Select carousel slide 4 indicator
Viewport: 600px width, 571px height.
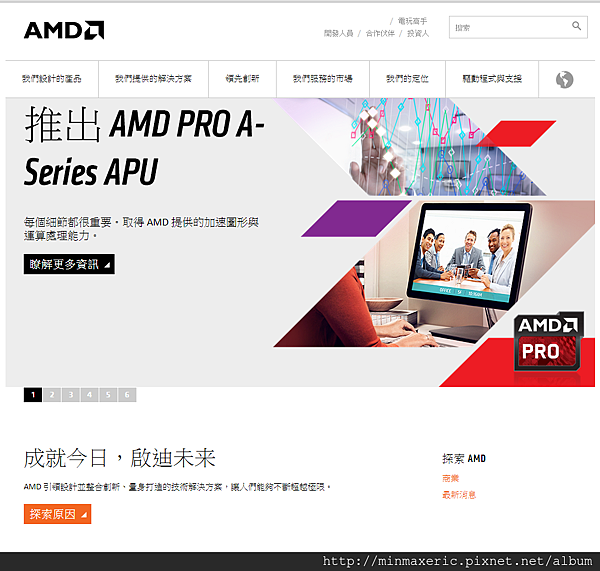tap(90, 395)
